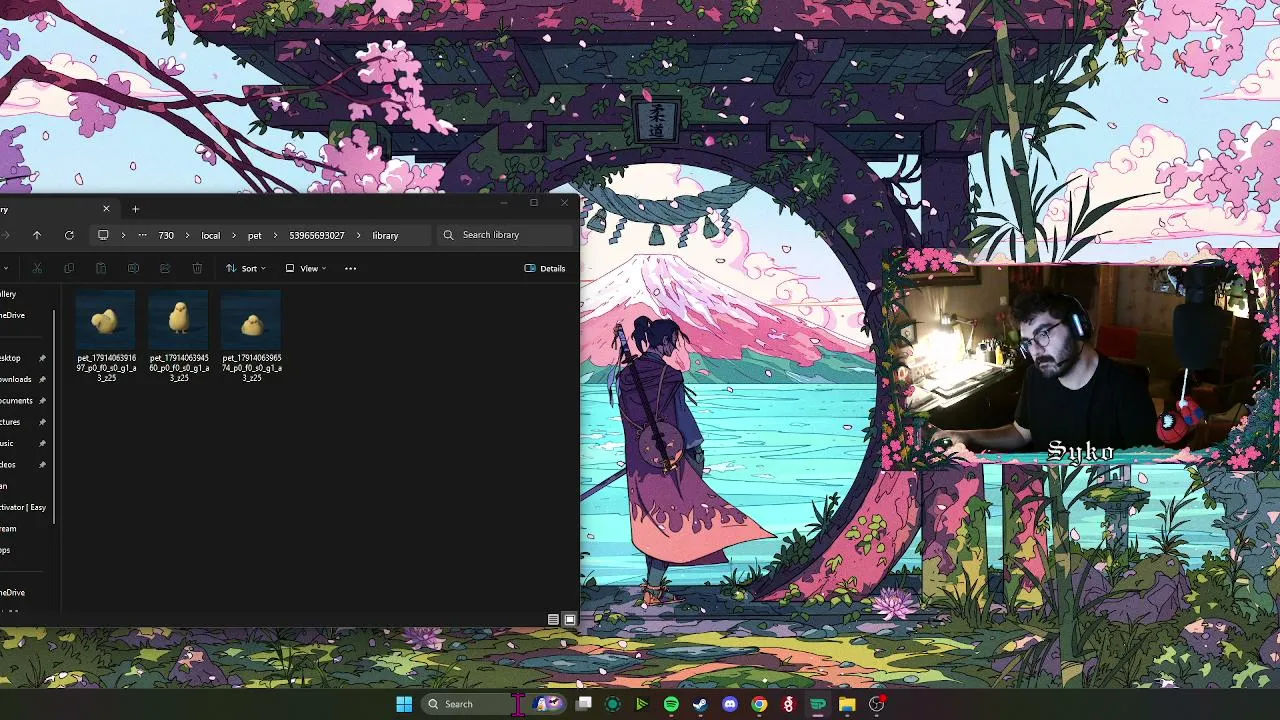Open Spotify from the taskbar
1280x720 pixels.
pyautogui.click(x=671, y=704)
